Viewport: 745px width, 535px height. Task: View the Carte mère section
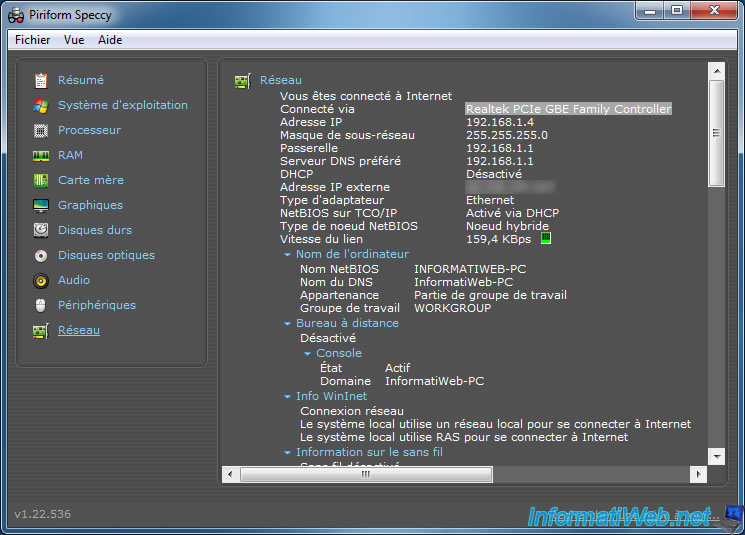91,180
